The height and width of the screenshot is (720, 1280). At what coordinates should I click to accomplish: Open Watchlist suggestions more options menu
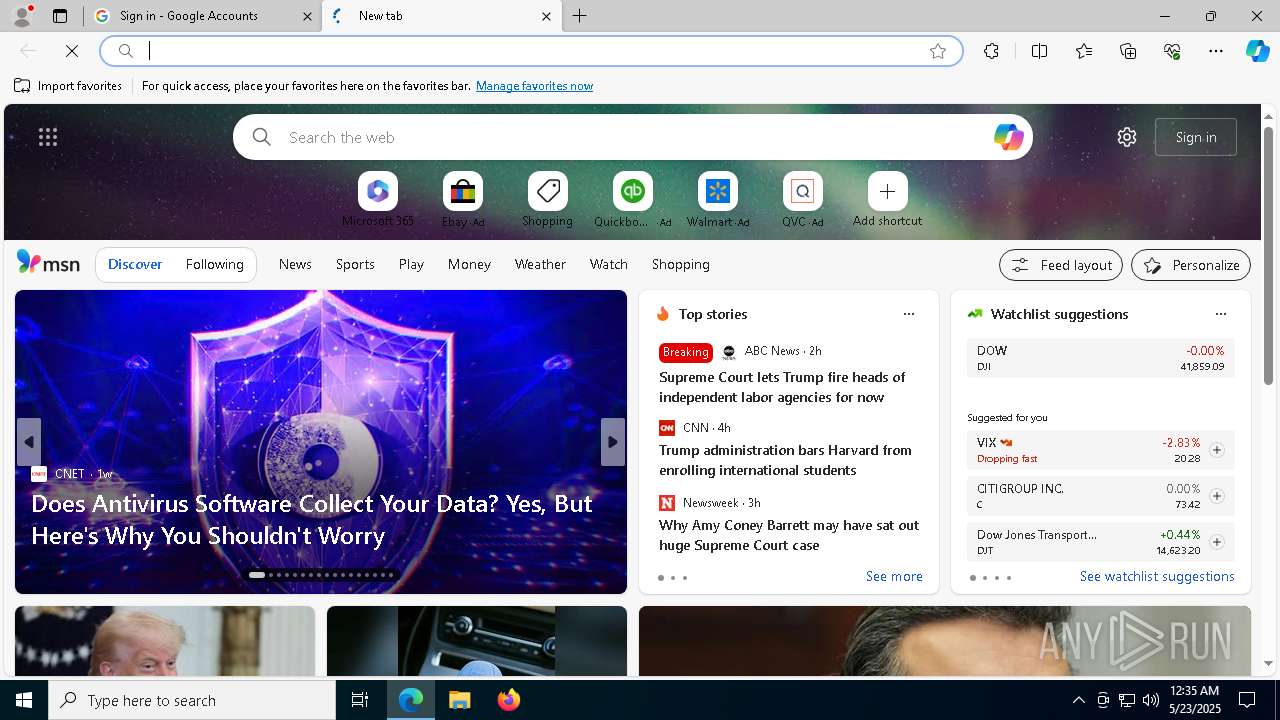point(1221,314)
